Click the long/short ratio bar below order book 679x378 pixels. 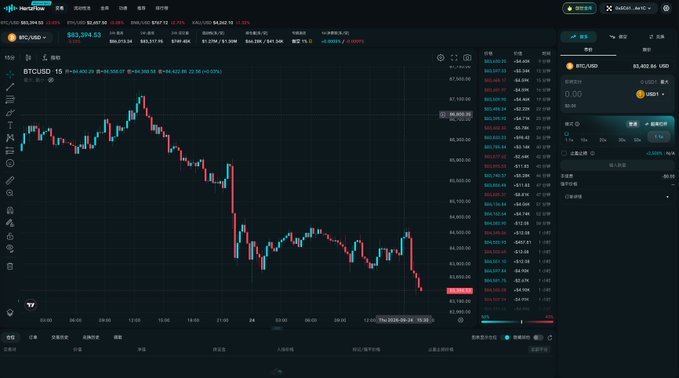point(517,322)
